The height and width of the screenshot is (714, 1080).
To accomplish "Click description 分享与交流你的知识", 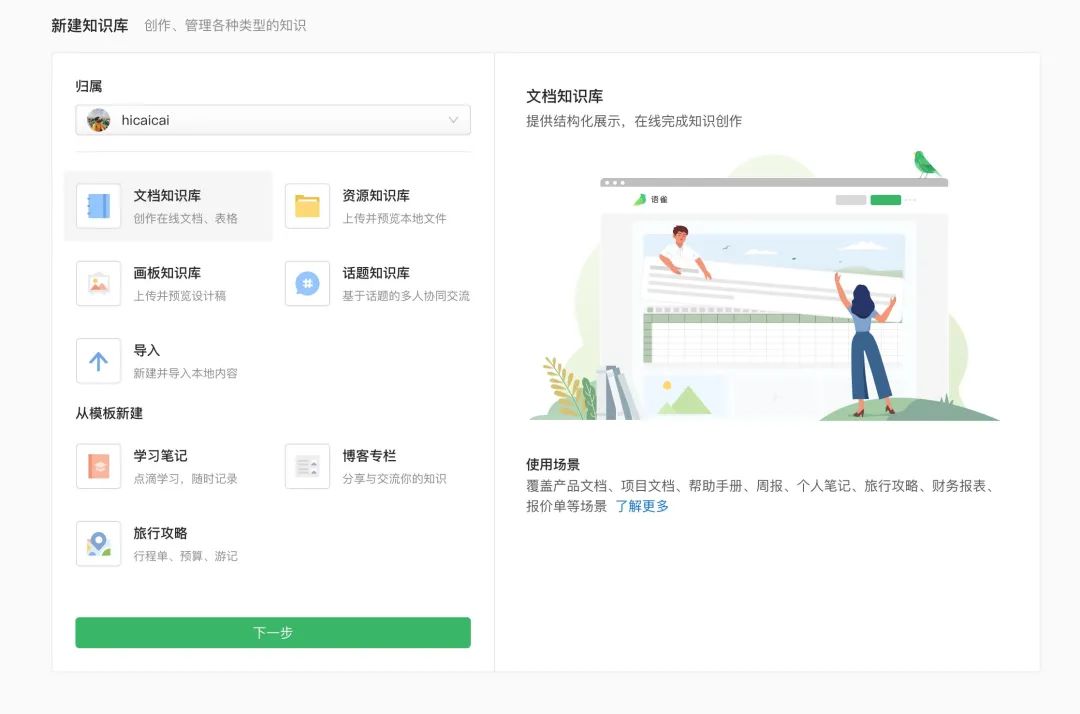I will coord(395,479).
